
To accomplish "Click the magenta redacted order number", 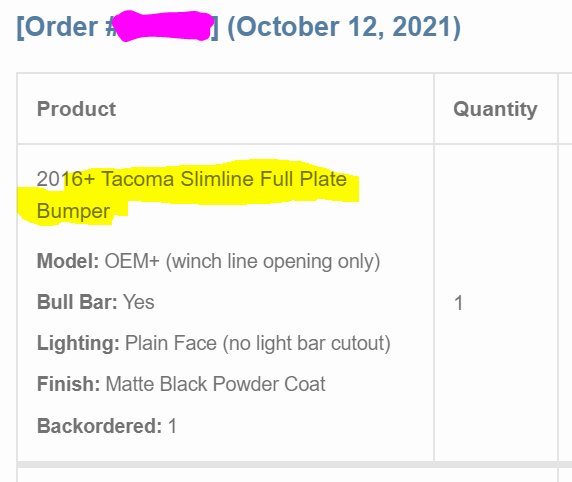I will click(x=162, y=26).
